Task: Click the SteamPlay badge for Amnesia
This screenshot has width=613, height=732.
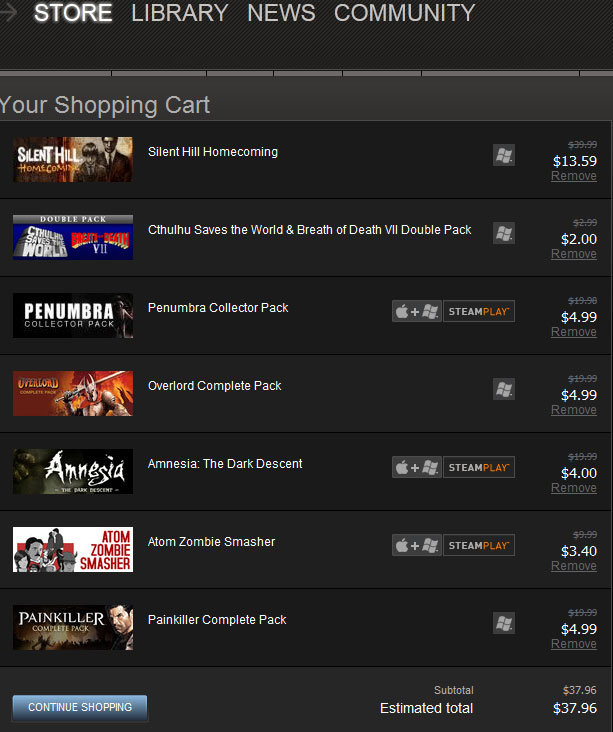Action: click(x=479, y=467)
